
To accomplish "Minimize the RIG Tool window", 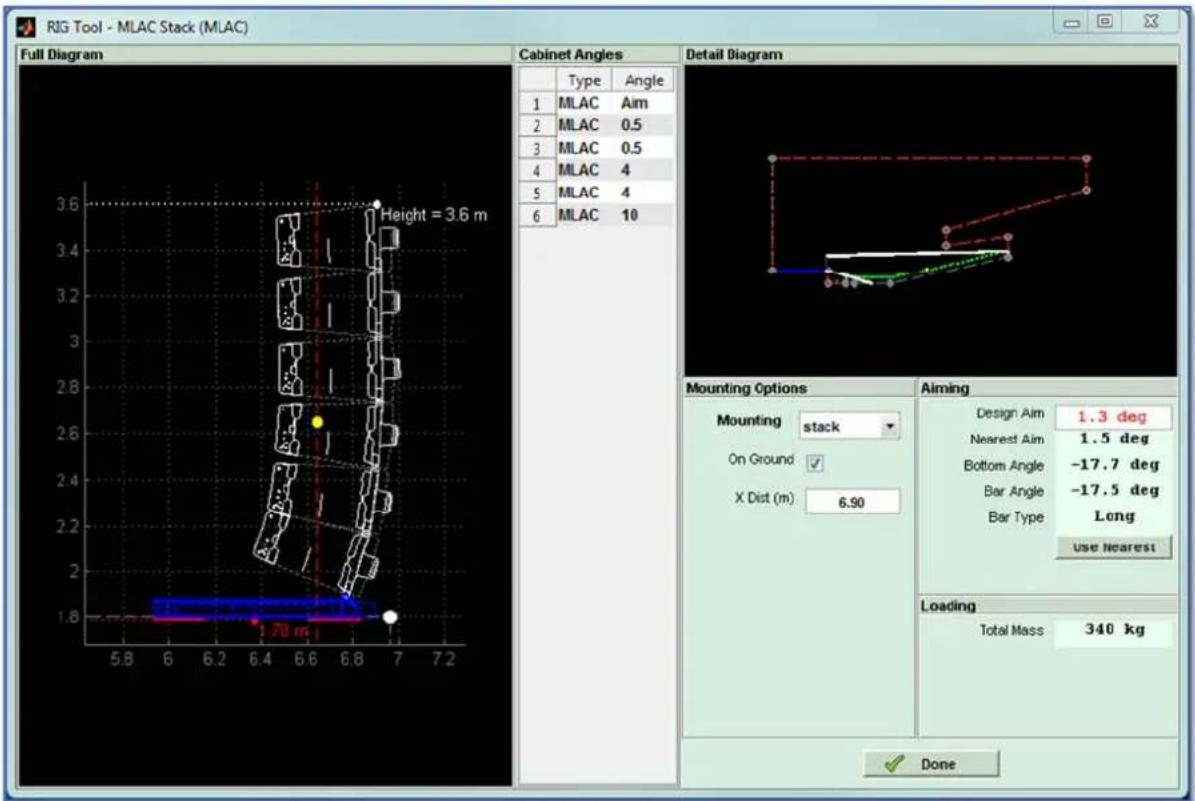I will pos(1072,24).
